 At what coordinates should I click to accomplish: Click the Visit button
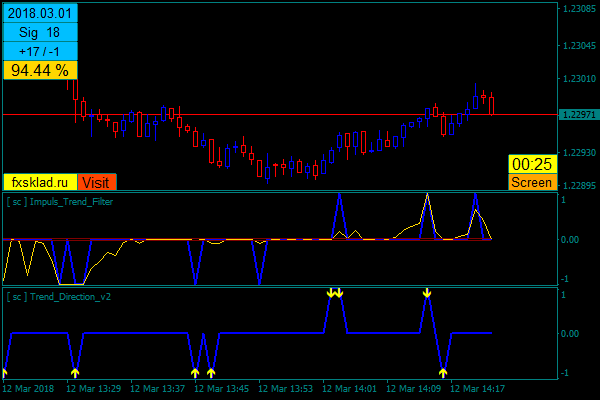pos(97,183)
